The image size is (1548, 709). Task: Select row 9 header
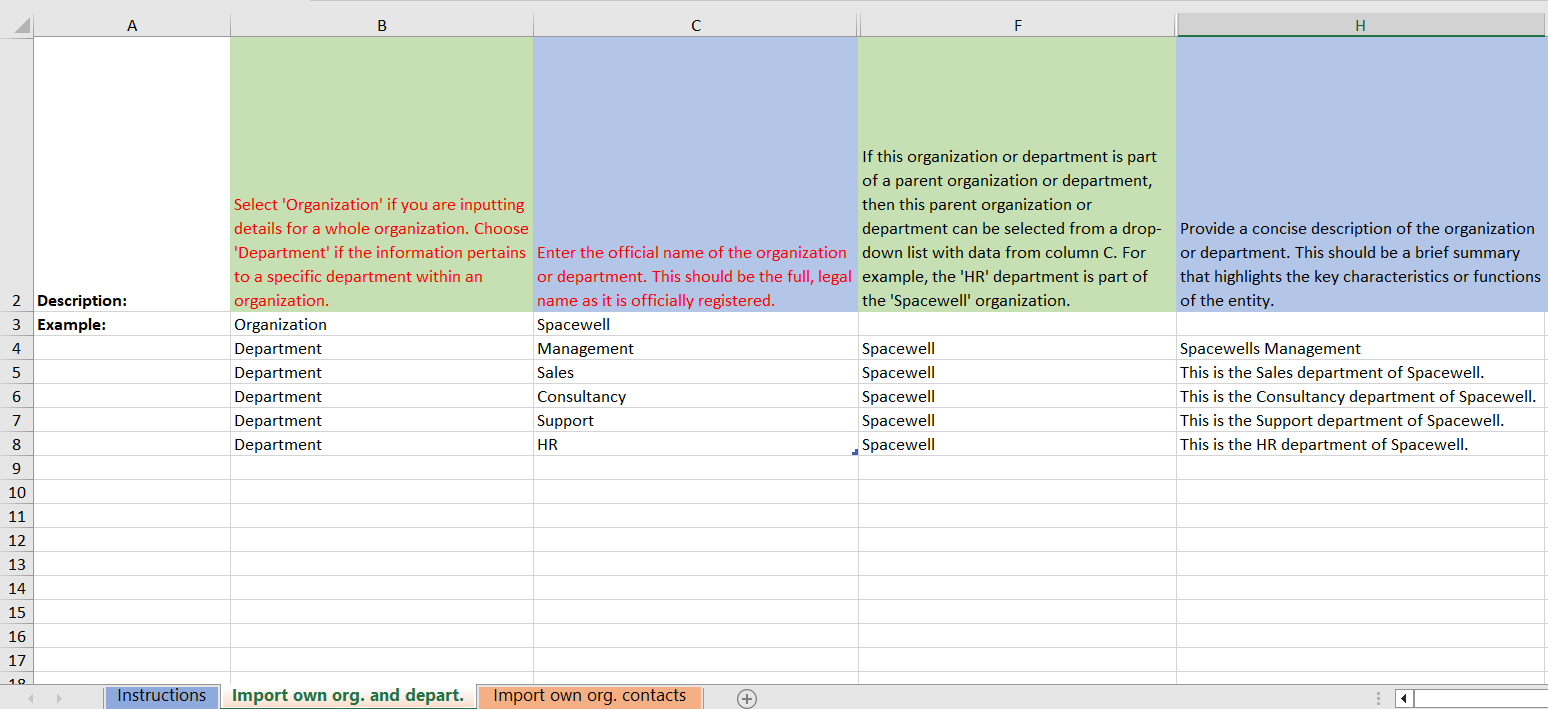(17, 468)
